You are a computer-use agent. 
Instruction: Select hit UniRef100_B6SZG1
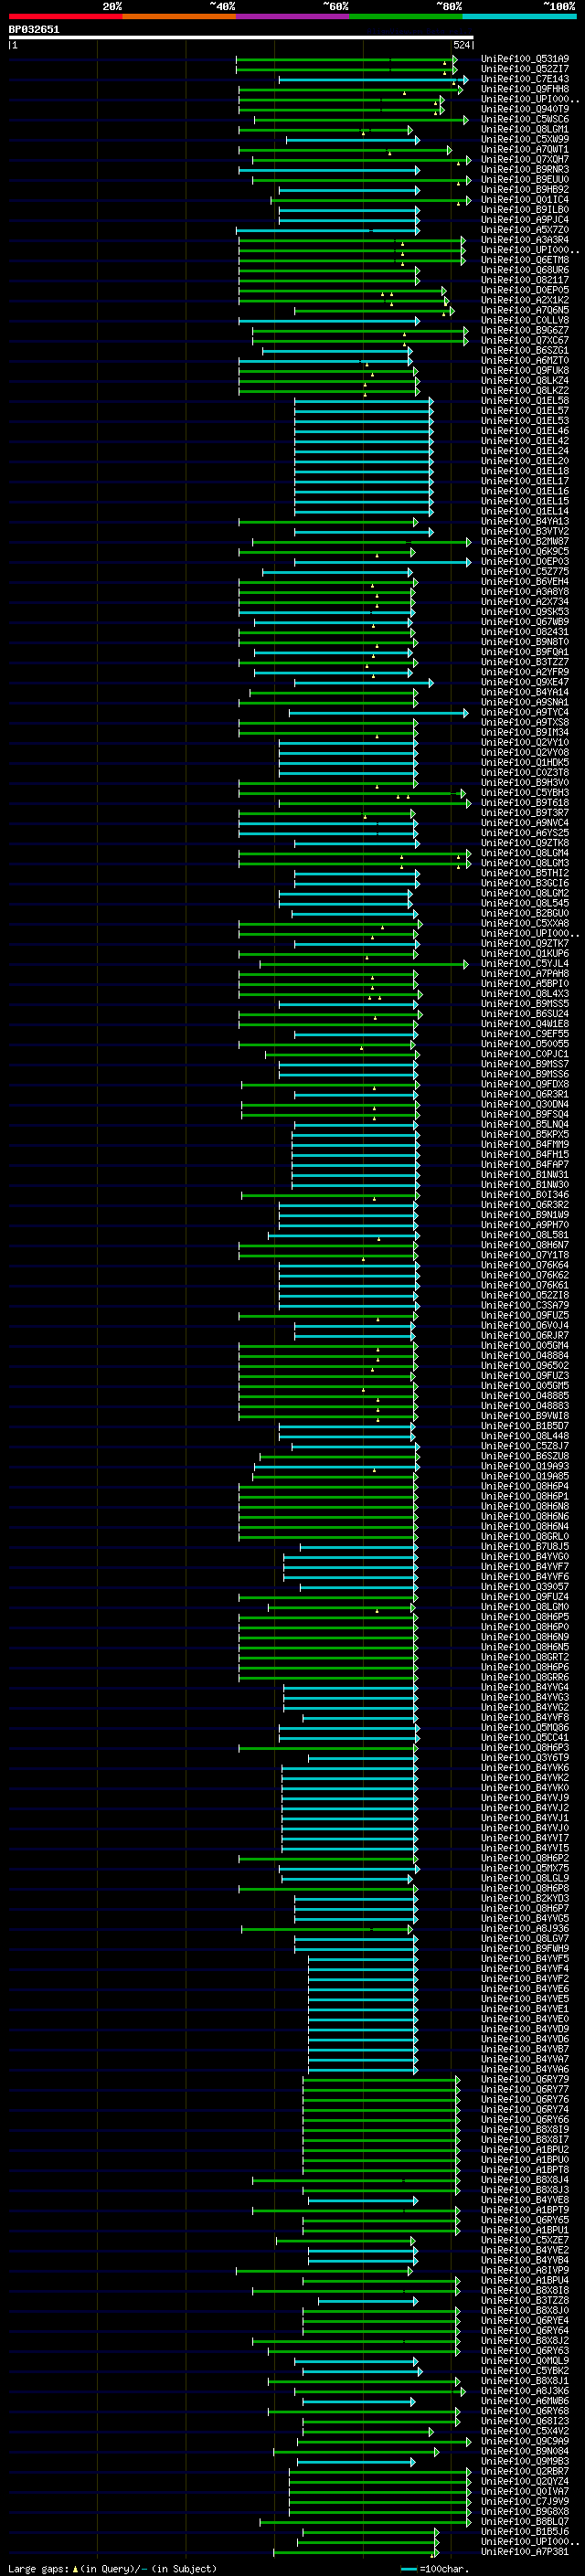tap(525, 350)
